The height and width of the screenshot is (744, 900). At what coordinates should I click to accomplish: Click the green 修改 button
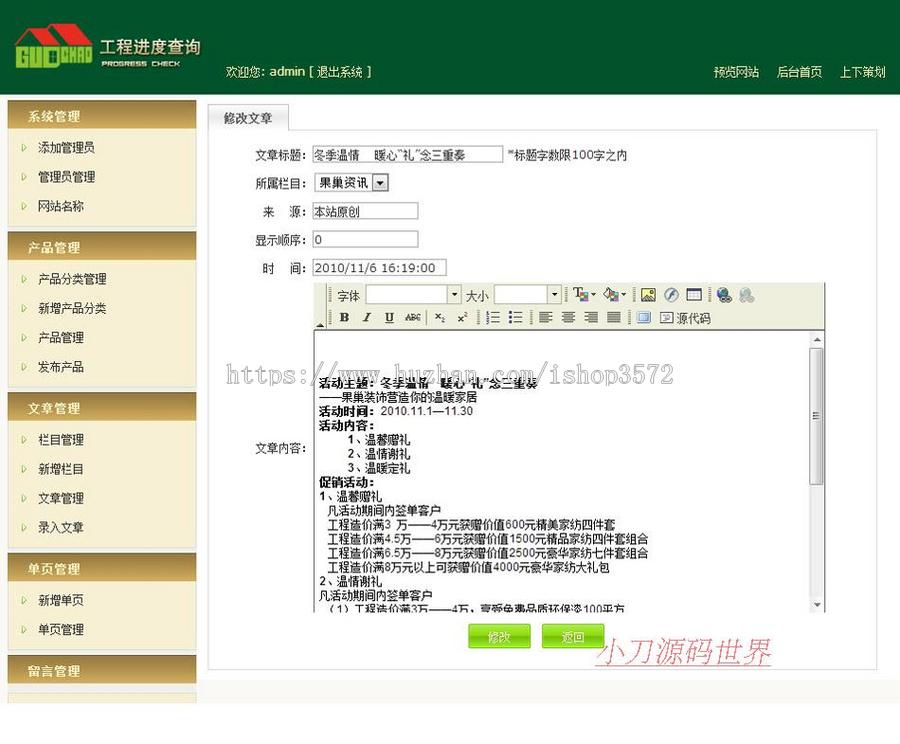pyautogui.click(x=499, y=636)
